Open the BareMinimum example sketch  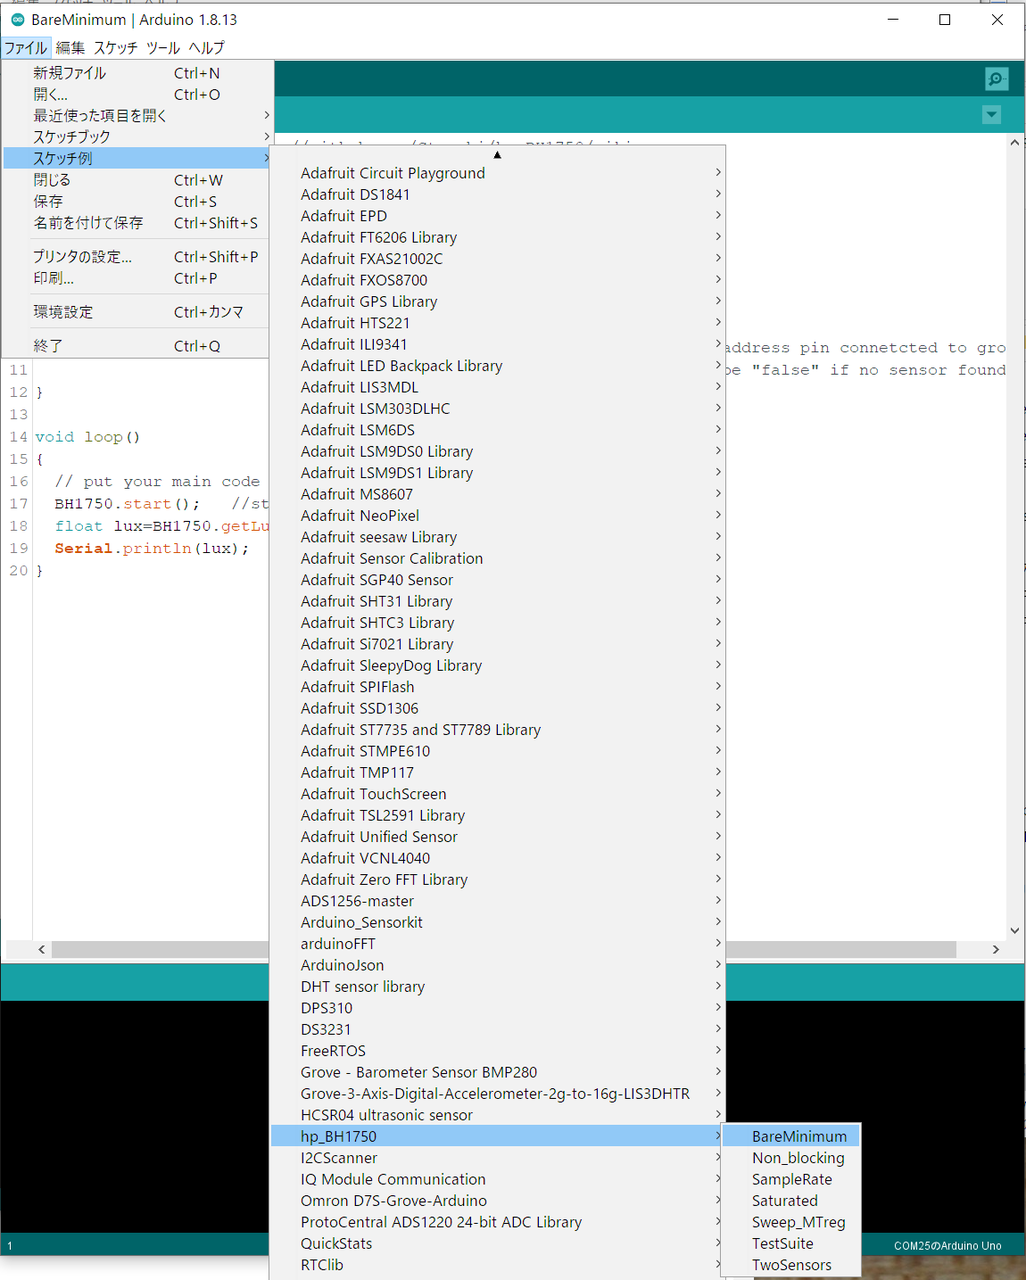click(799, 1137)
